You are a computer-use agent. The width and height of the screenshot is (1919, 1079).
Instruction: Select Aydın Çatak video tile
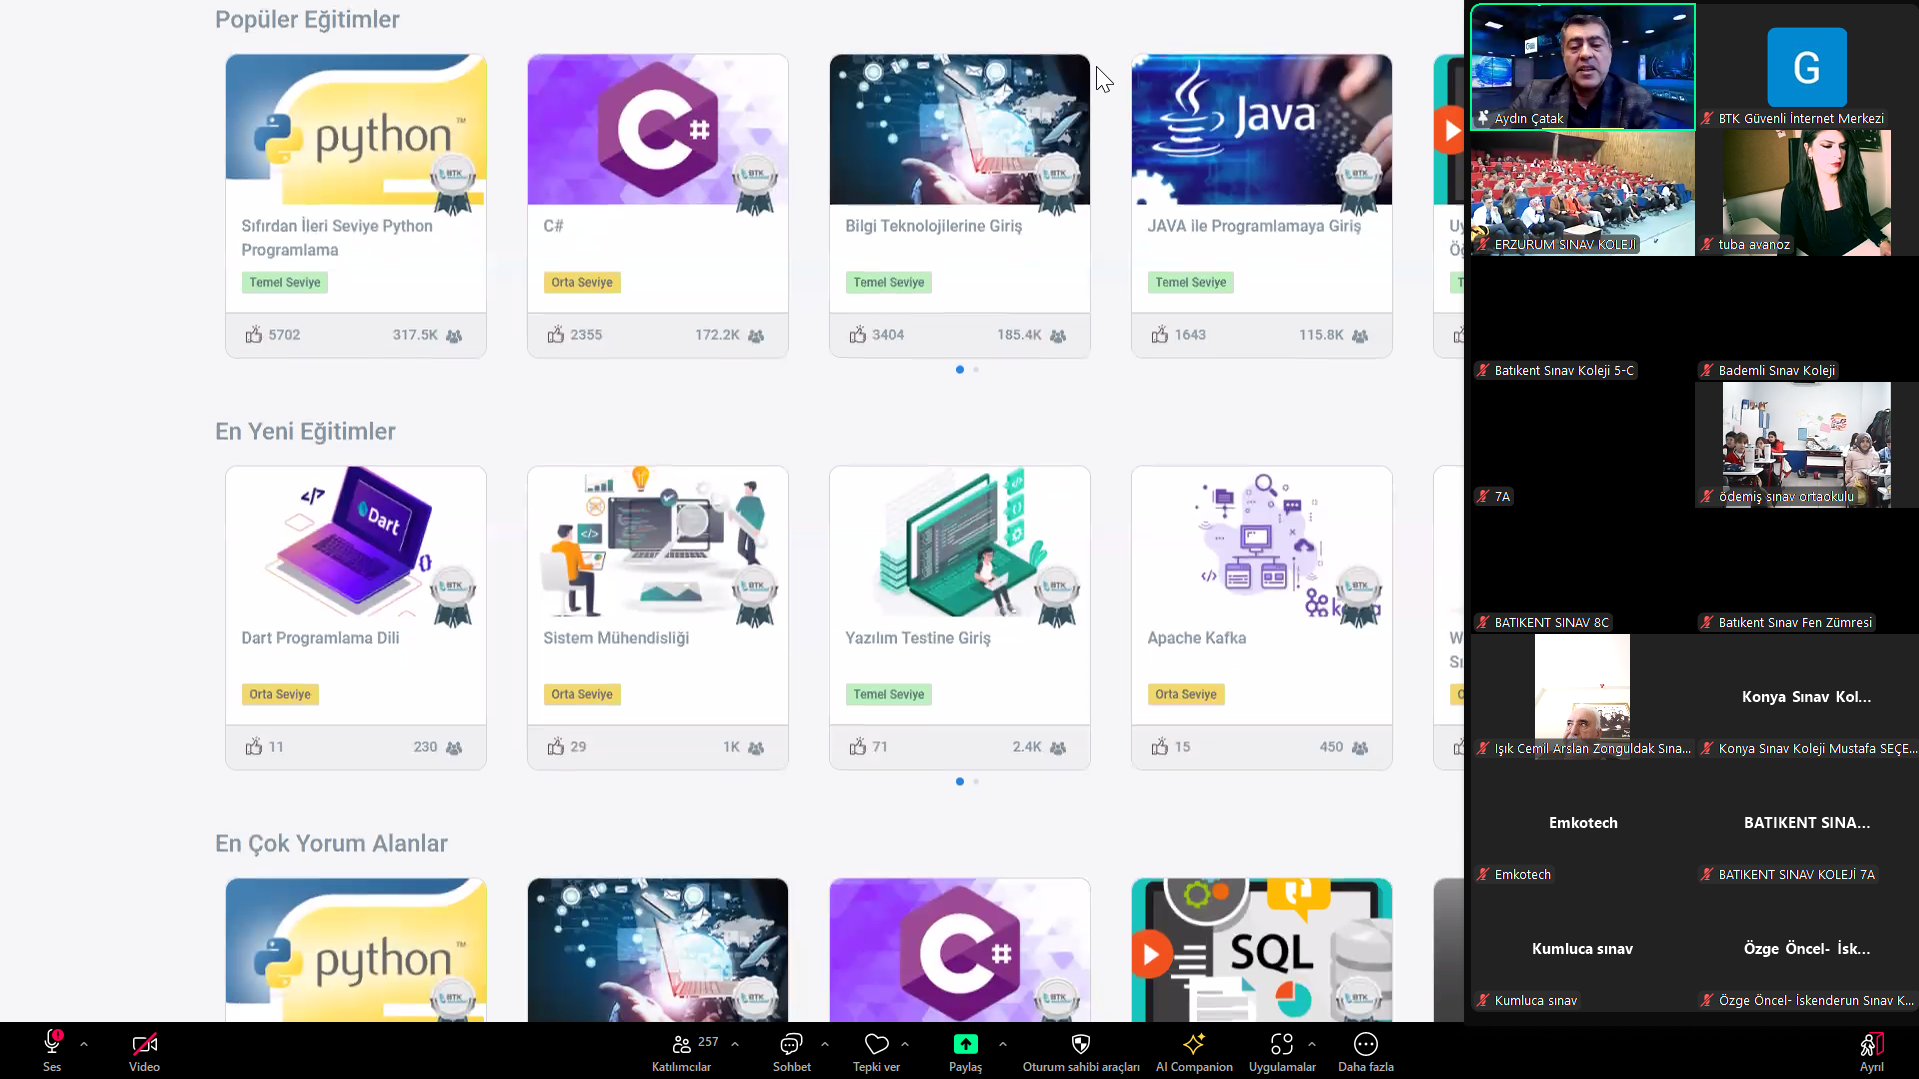tap(1583, 67)
